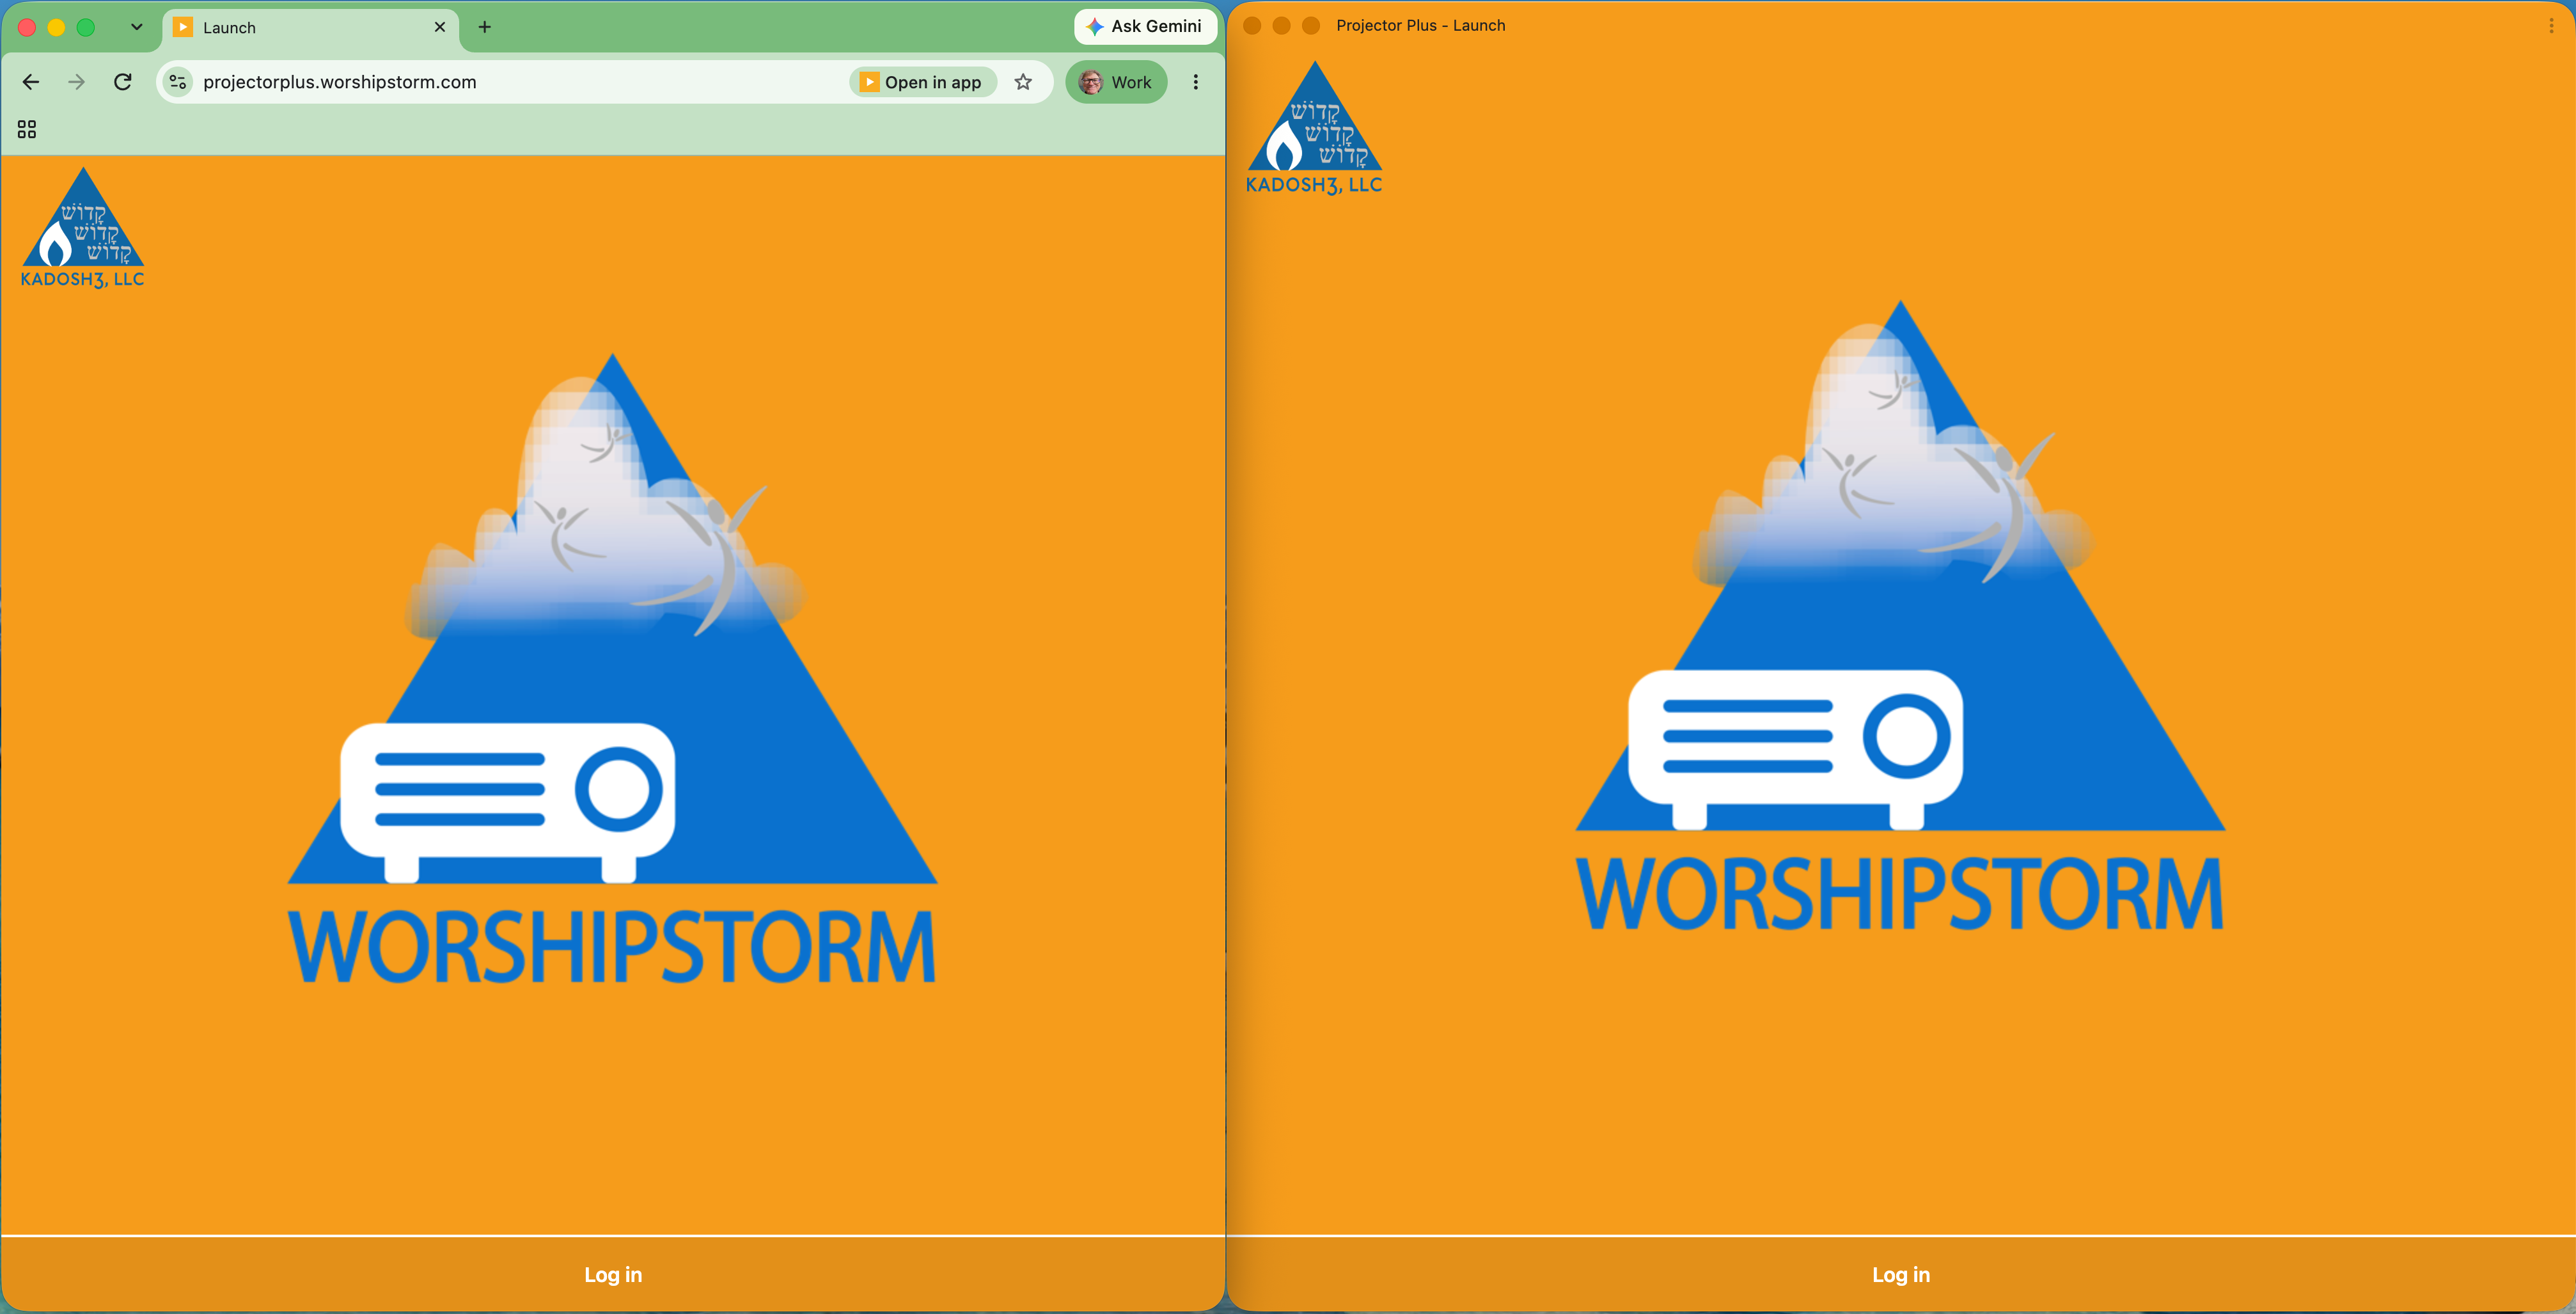Click Ask Gemini button
Screen dimensions: 2576x1314
click(1145, 27)
